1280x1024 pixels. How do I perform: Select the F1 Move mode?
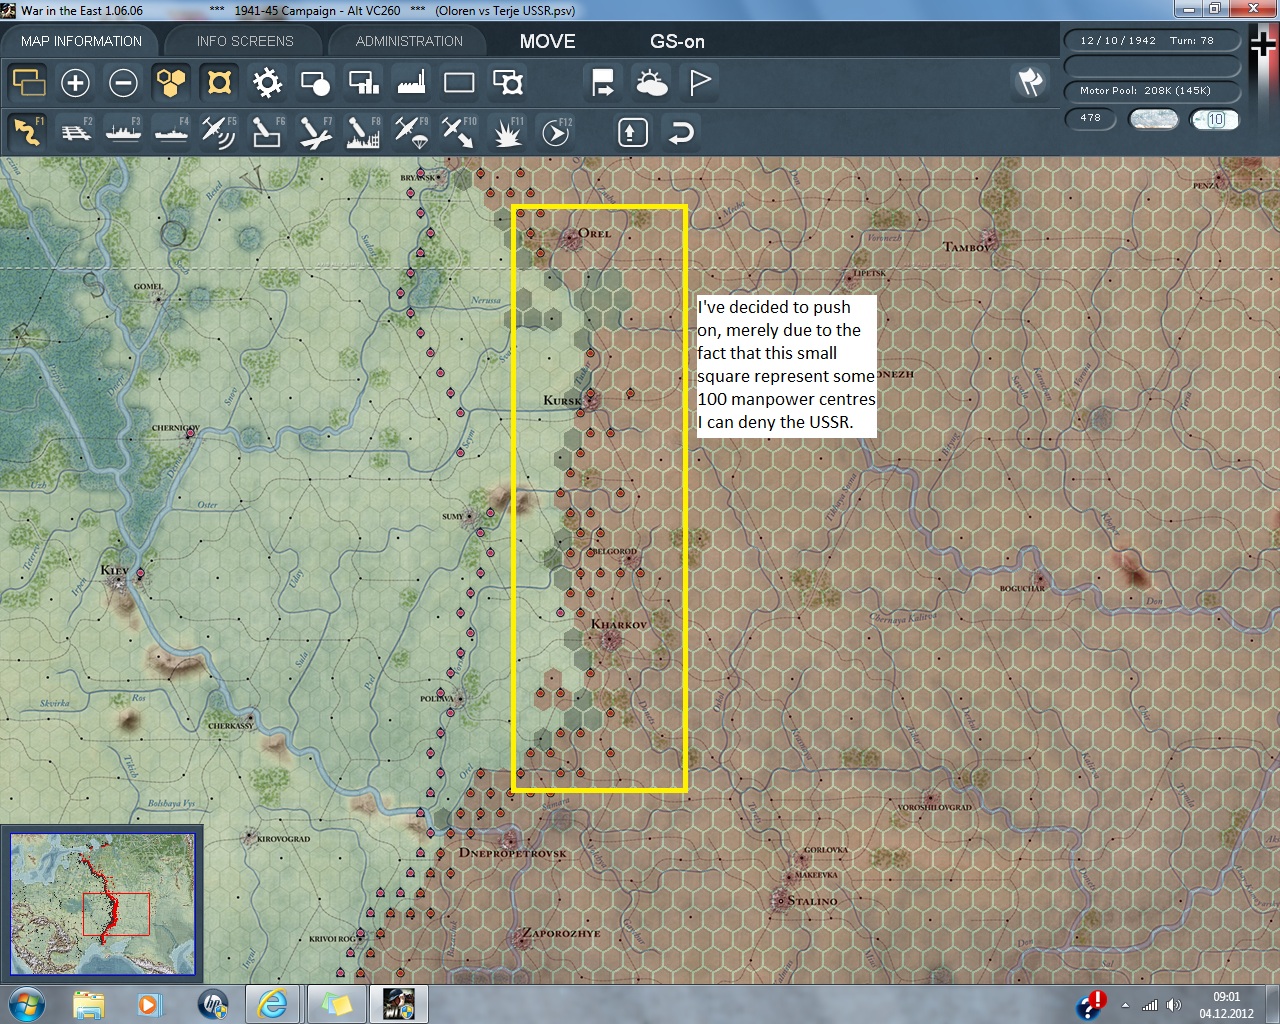pyautogui.click(x=28, y=132)
